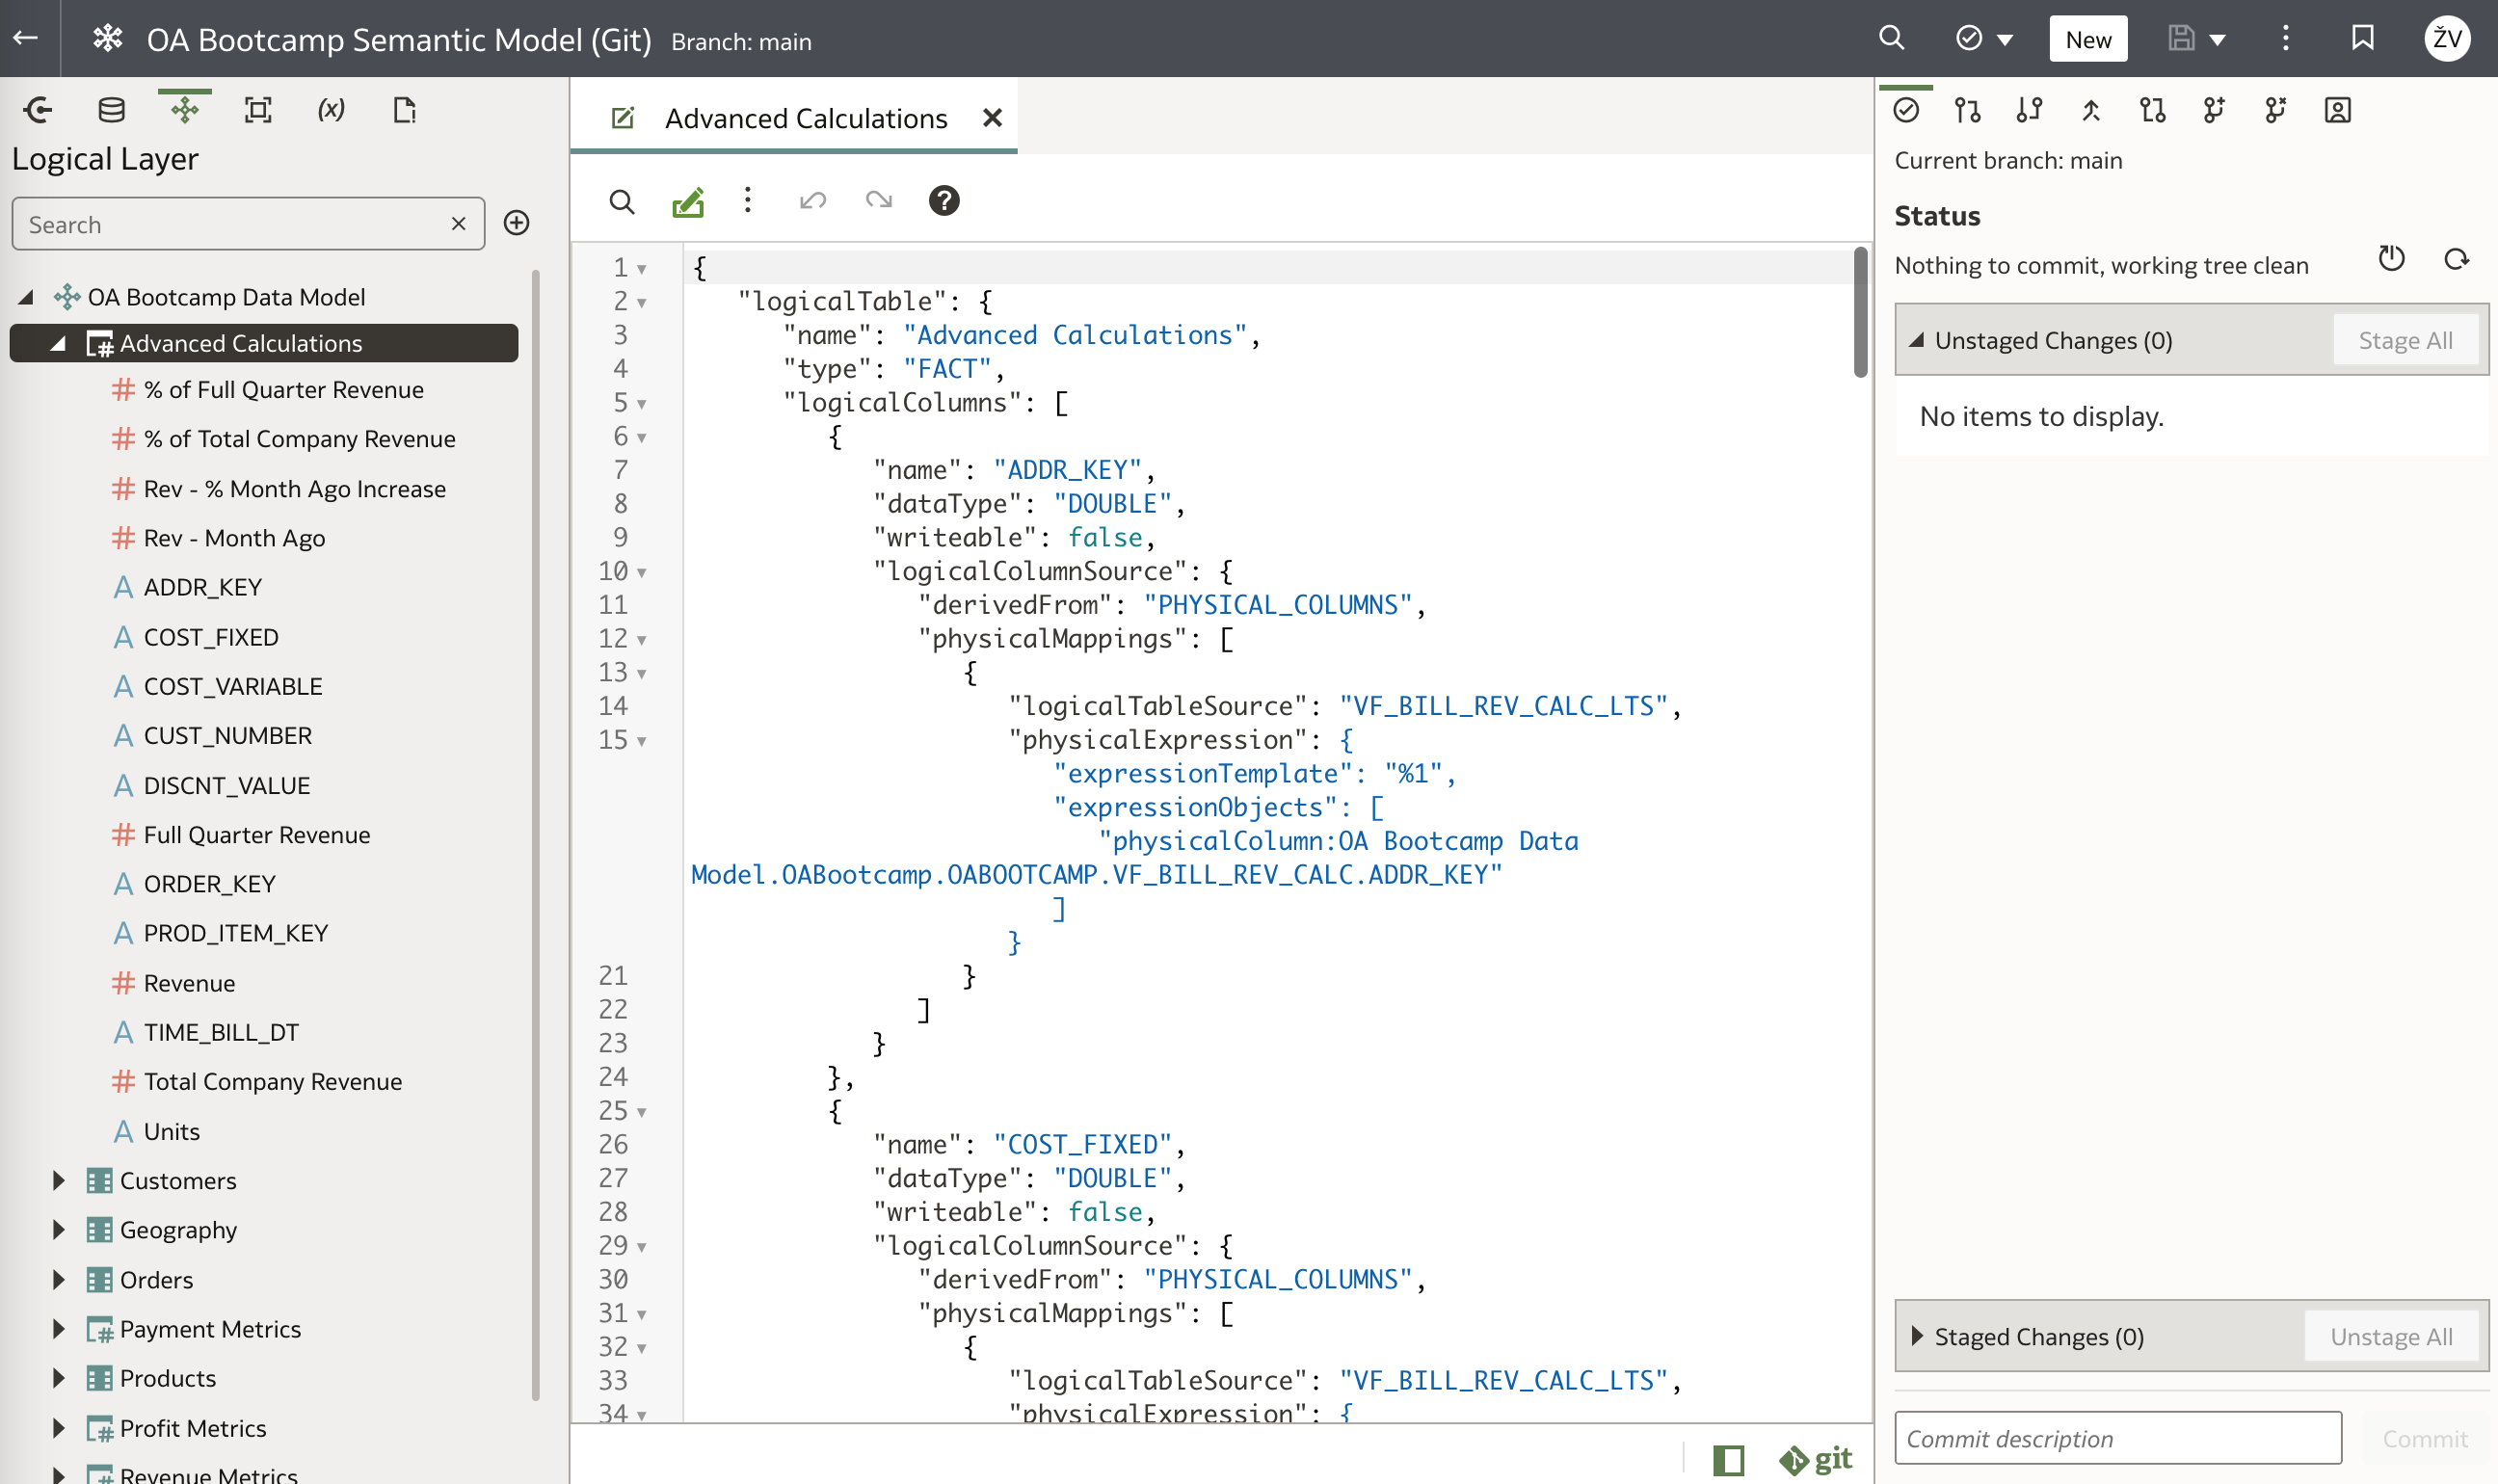This screenshot has width=2498, height=1484.
Task: Open the Git push icon tab
Action: pos(2029,110)
